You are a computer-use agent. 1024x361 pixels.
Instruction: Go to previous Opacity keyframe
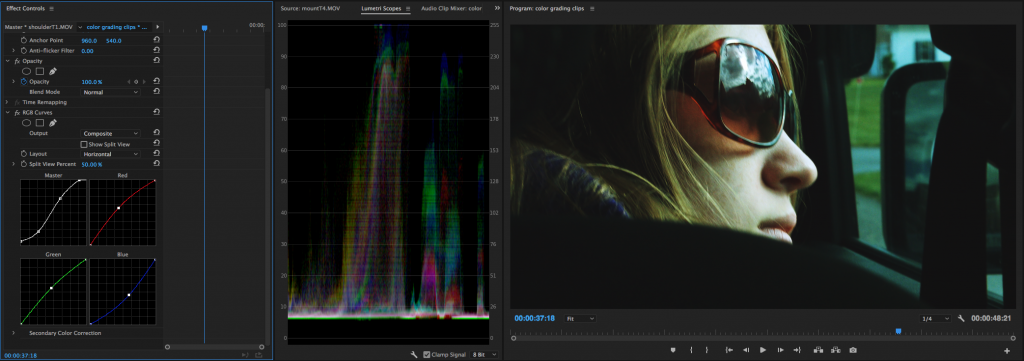tap(128, 82)
